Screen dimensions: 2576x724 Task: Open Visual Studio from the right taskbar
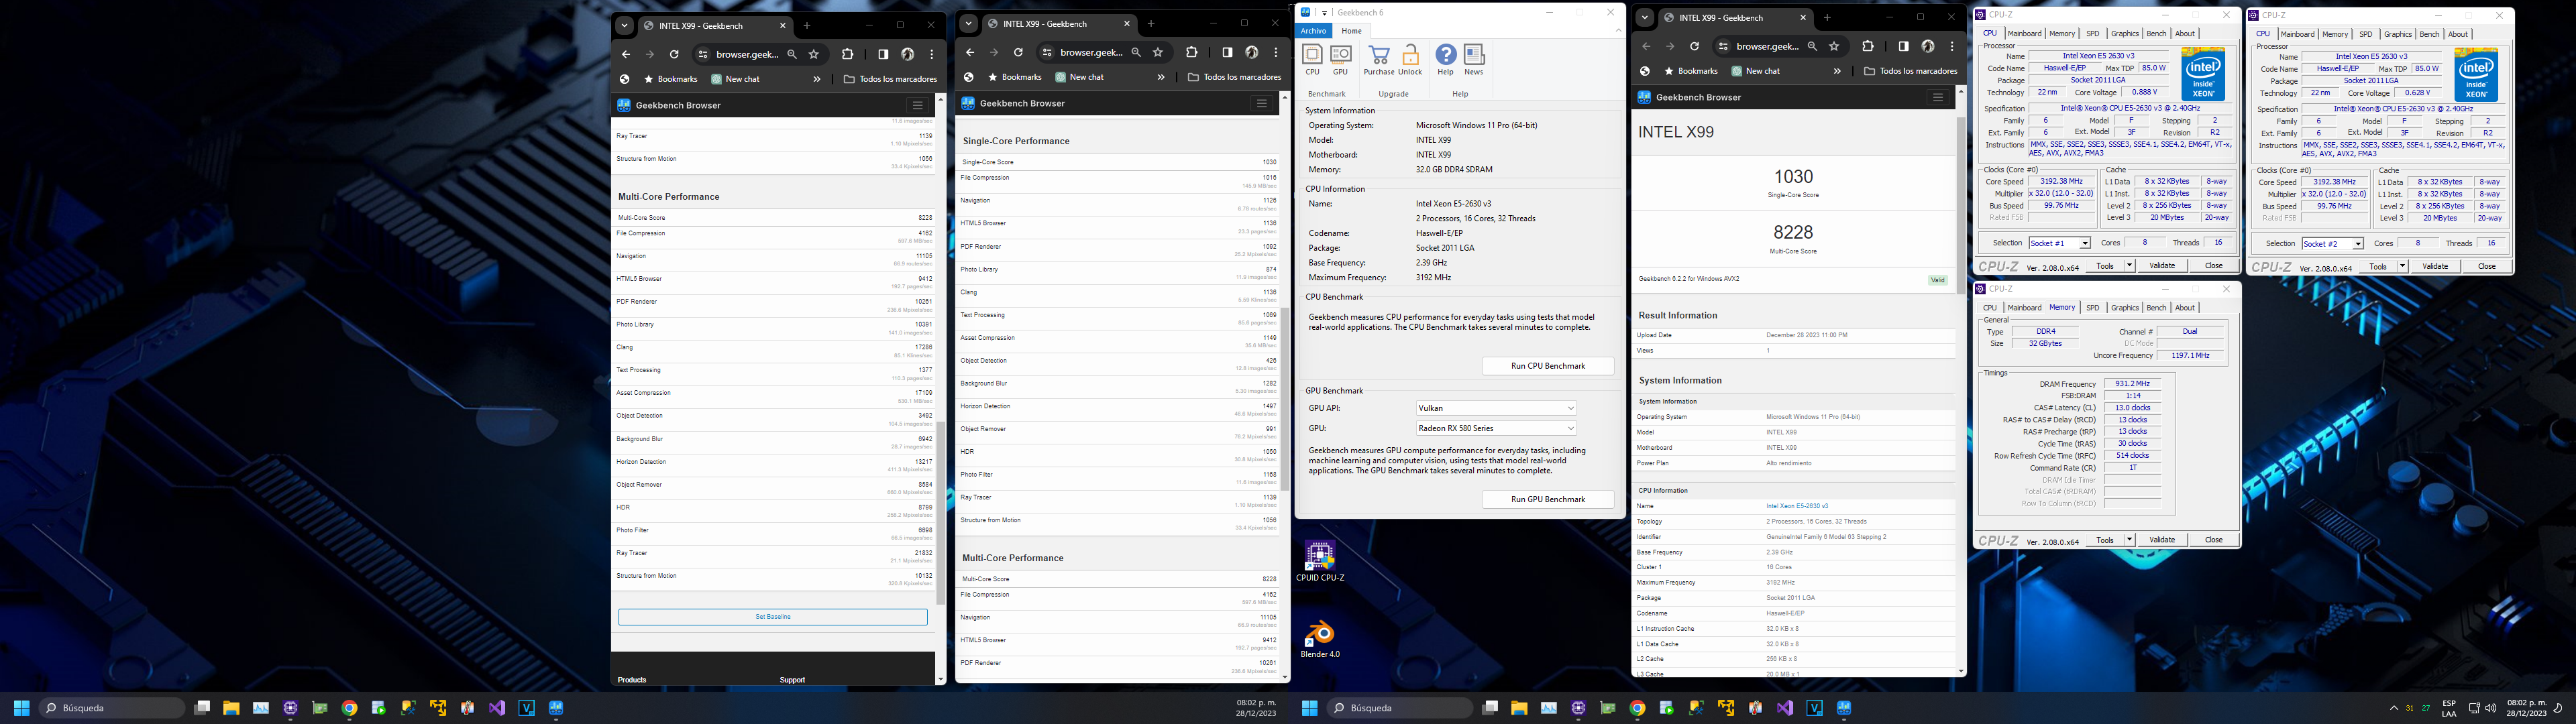[x=1785, y=708]
